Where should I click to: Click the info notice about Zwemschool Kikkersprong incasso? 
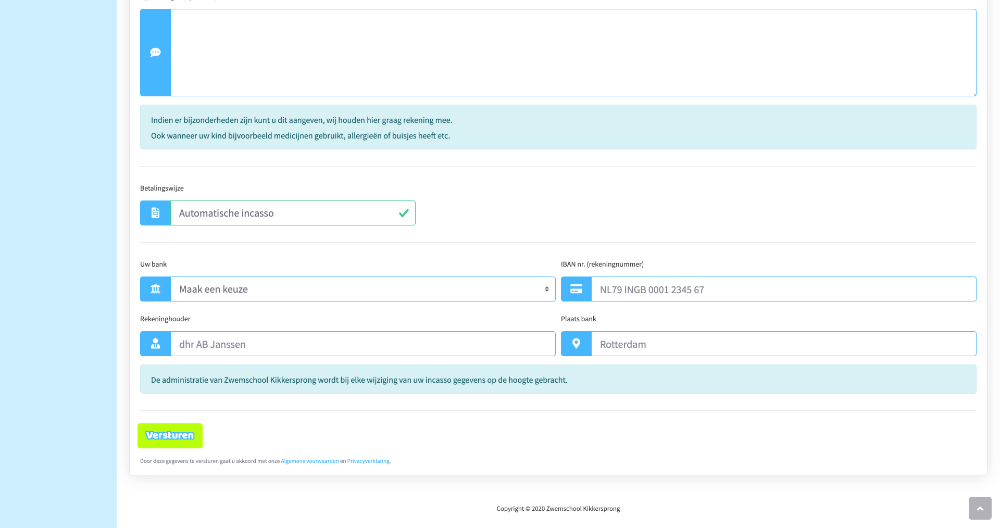click(558, 380)
